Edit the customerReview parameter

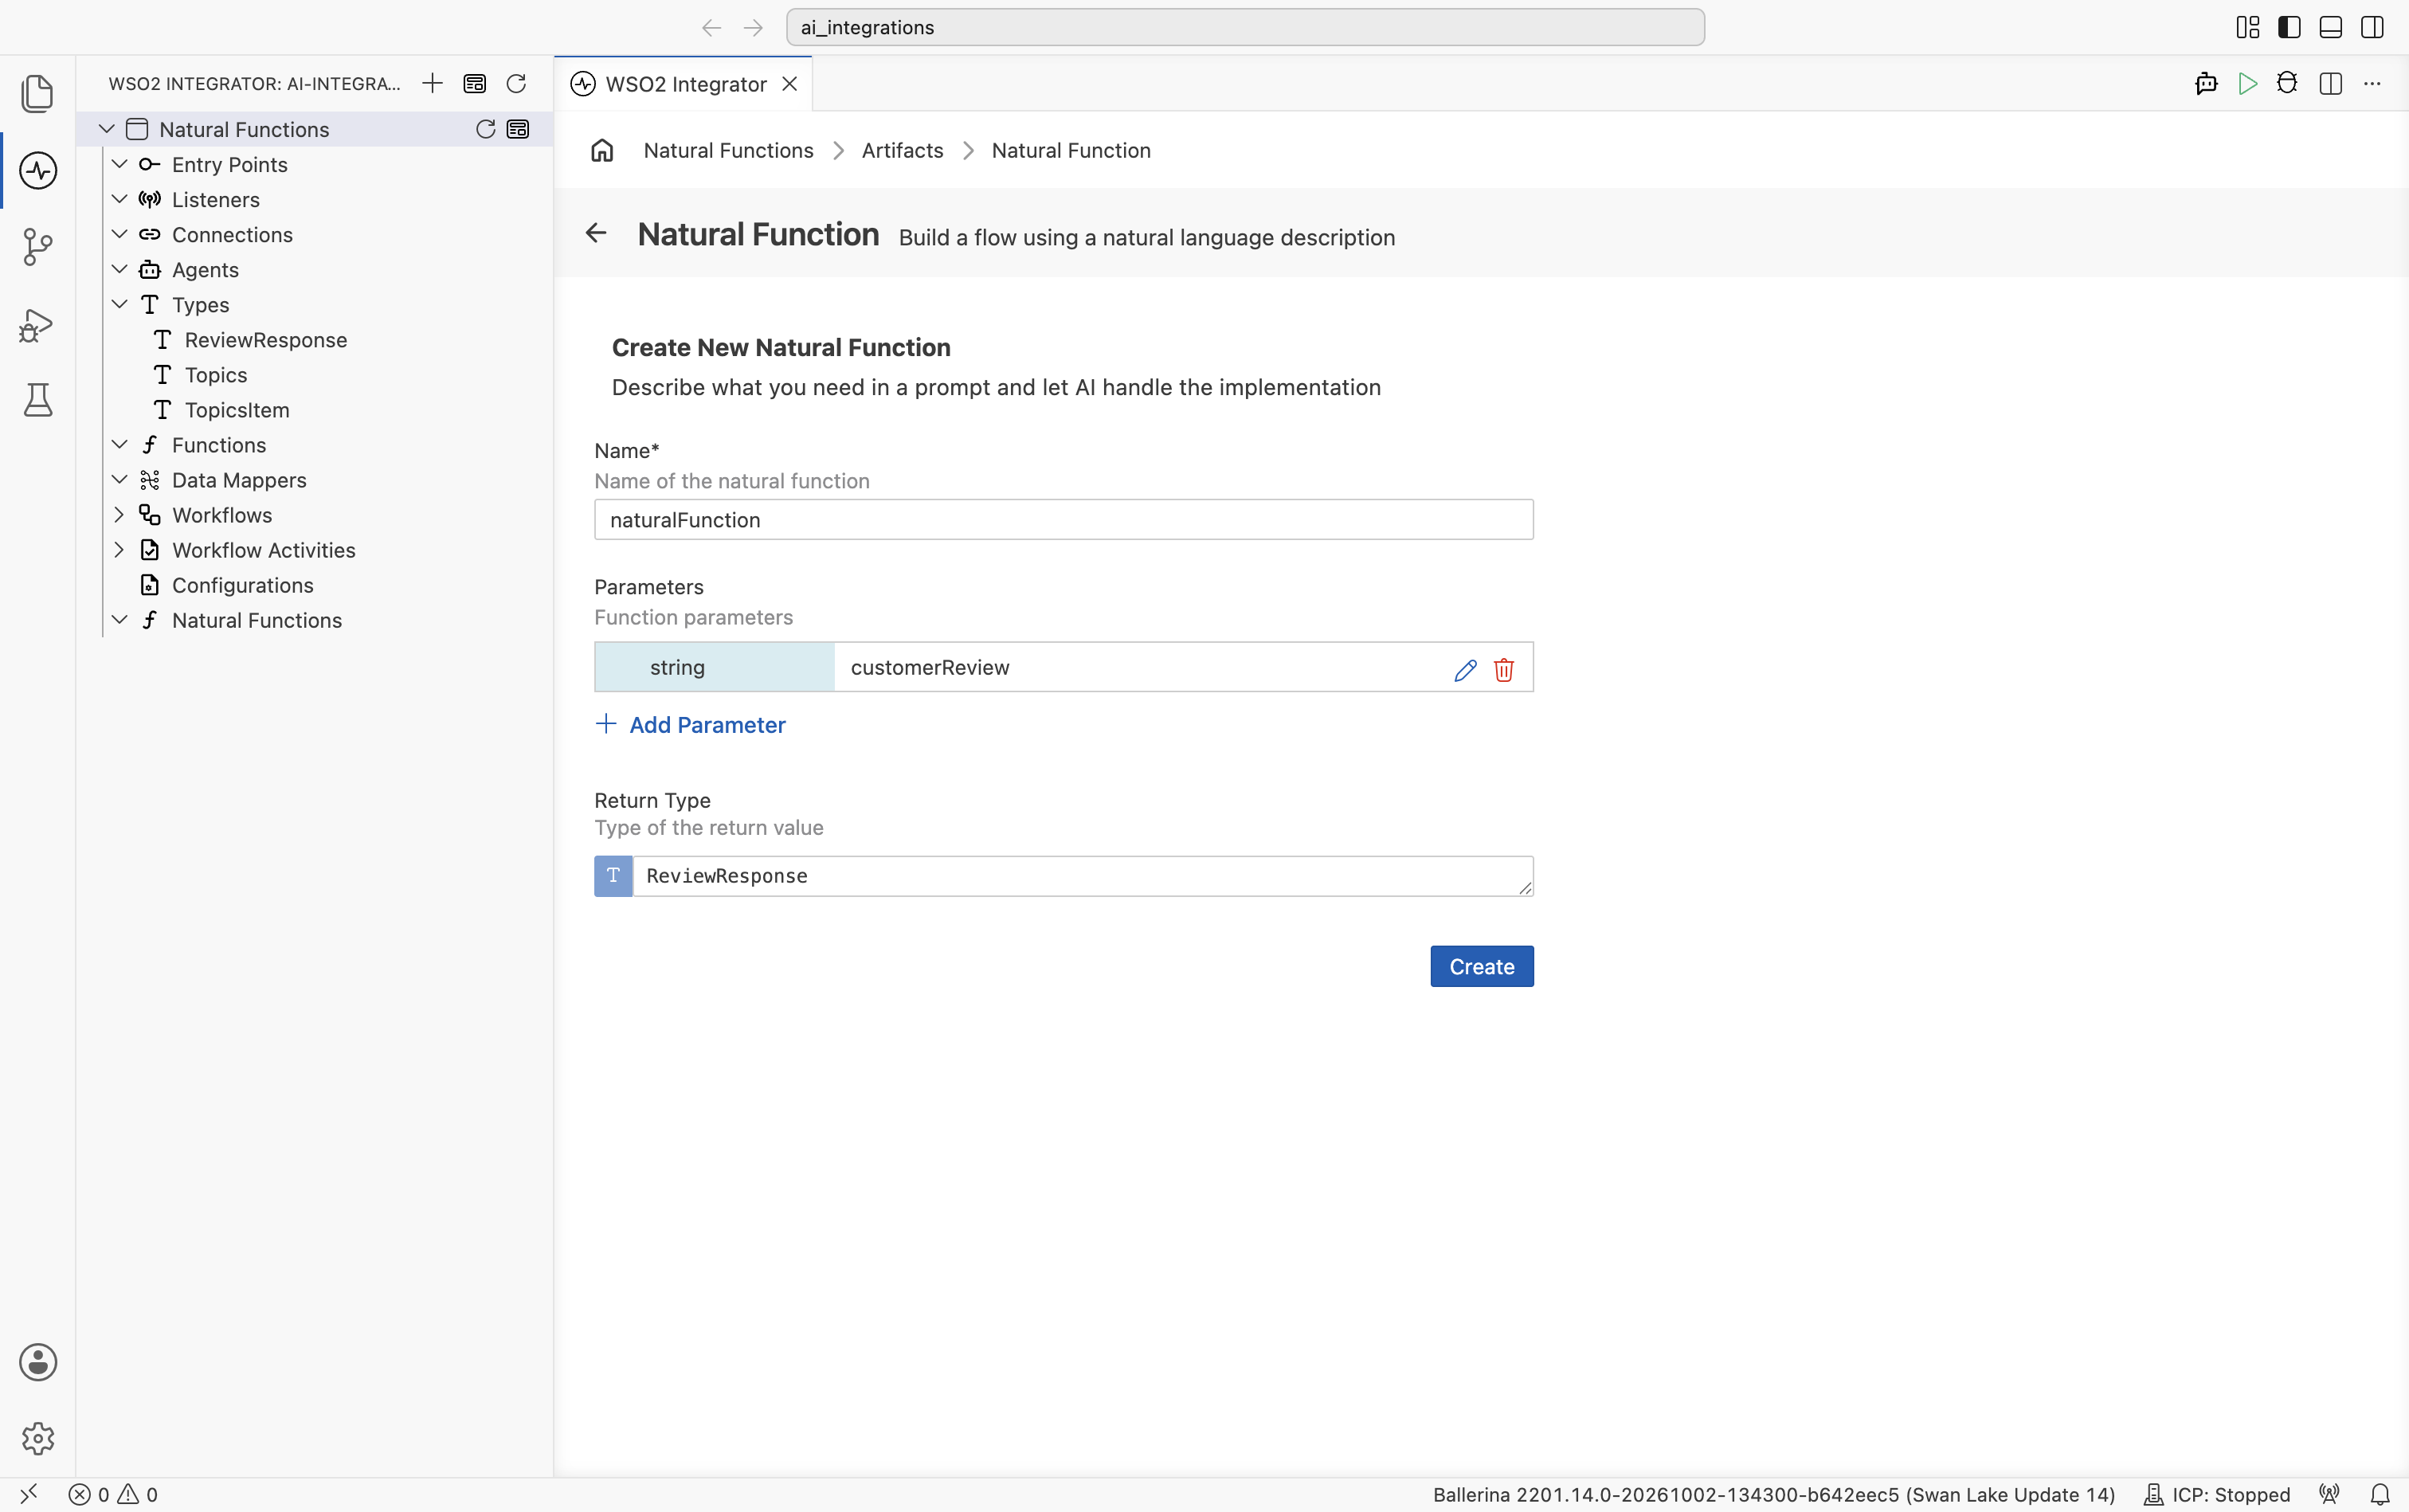pos(1465,669)
